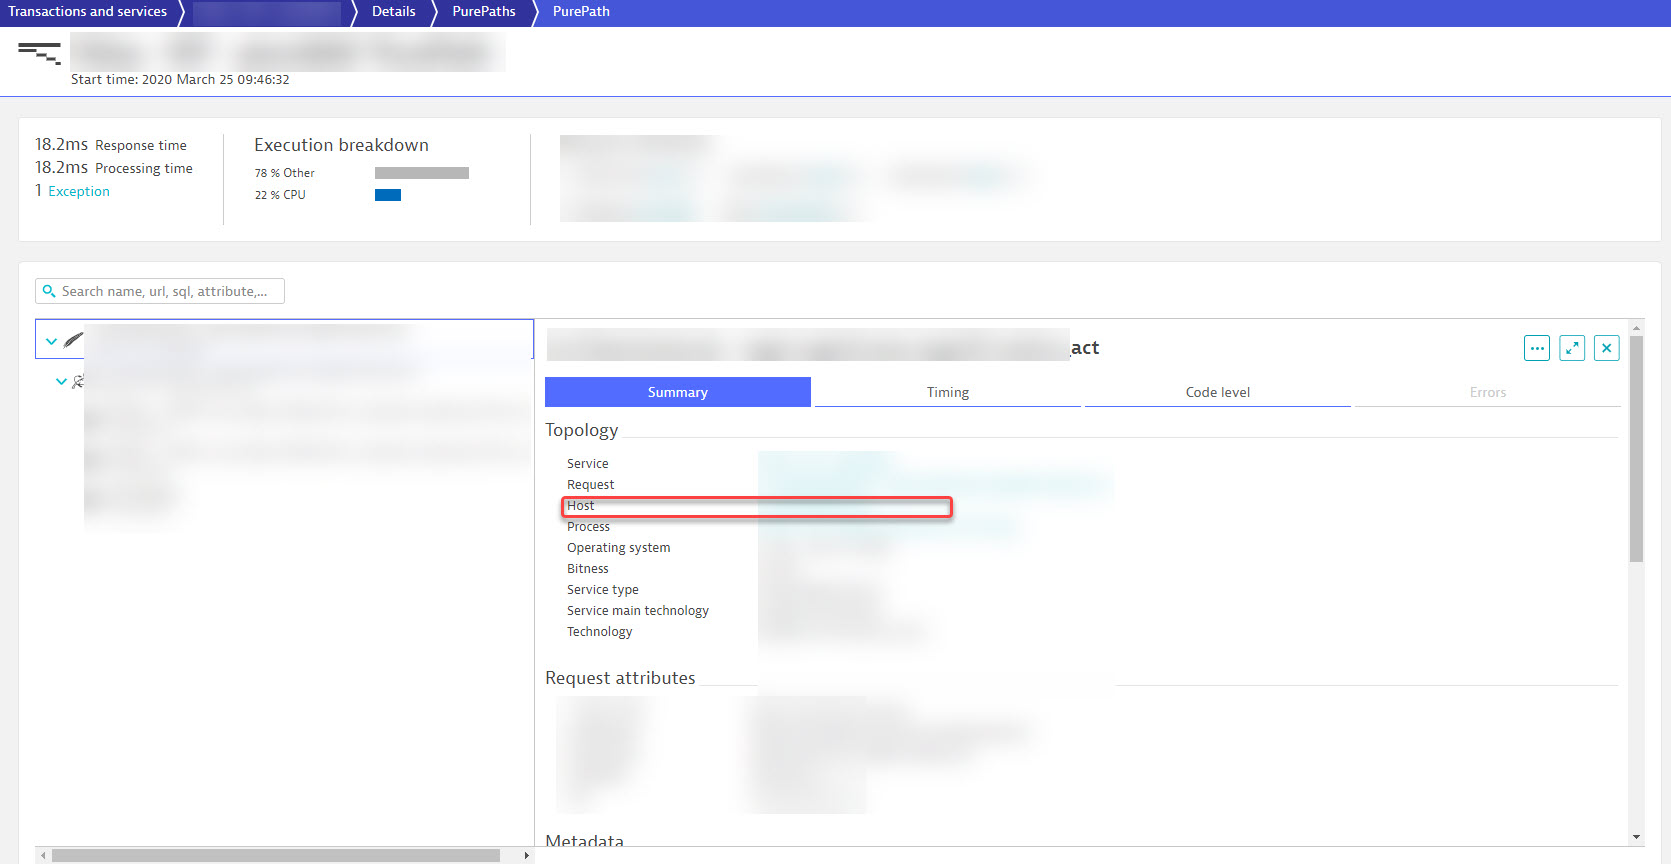Click the magnifier icon in the search box

(49, 291)
